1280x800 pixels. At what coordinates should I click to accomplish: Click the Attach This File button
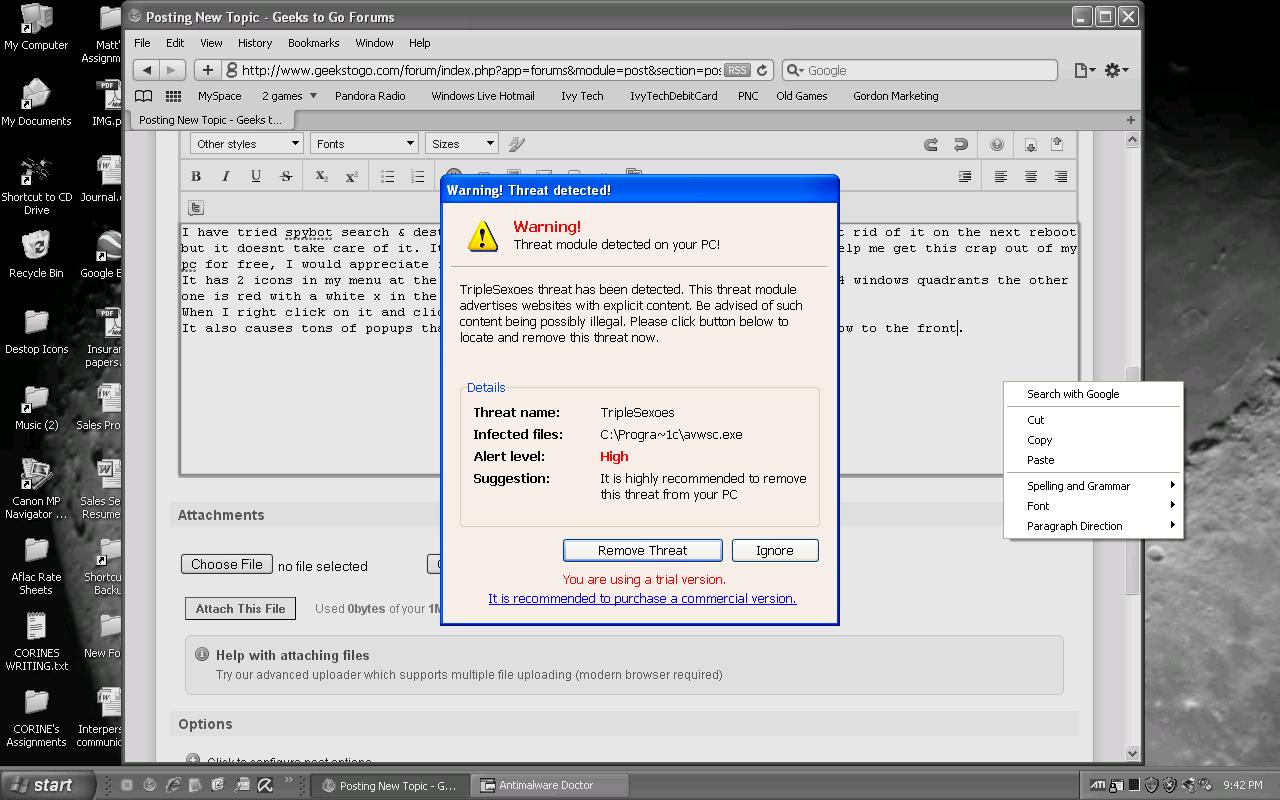point(240,608)
